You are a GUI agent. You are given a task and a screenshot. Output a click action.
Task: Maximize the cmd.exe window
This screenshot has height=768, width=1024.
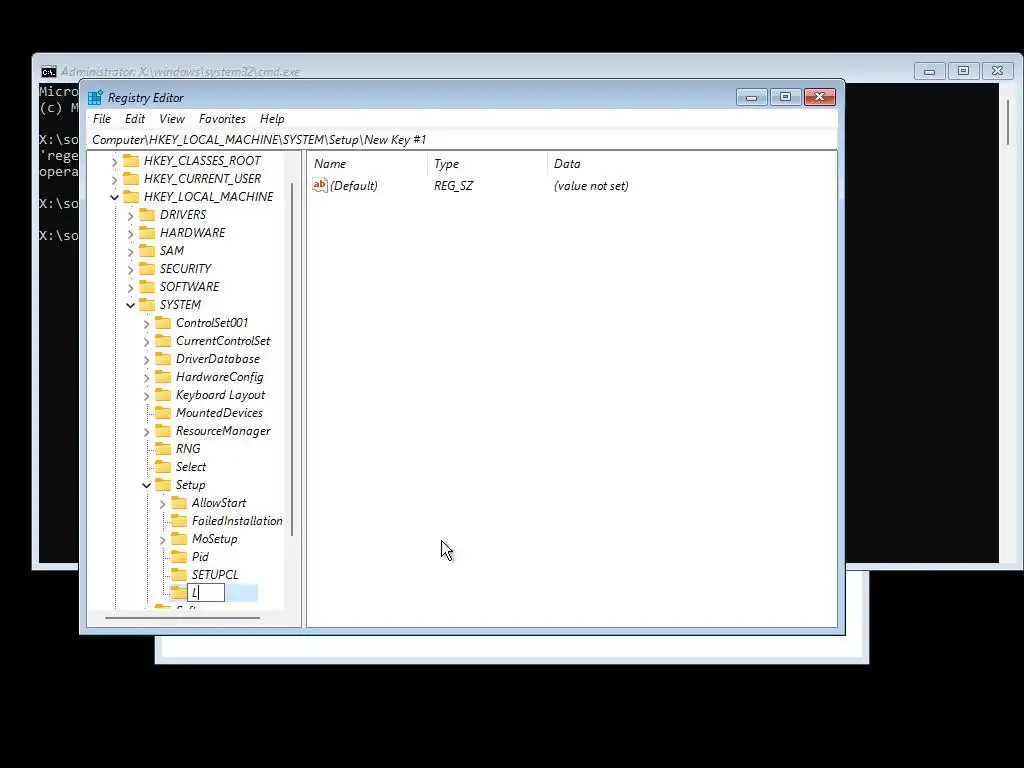coord(963,71)
